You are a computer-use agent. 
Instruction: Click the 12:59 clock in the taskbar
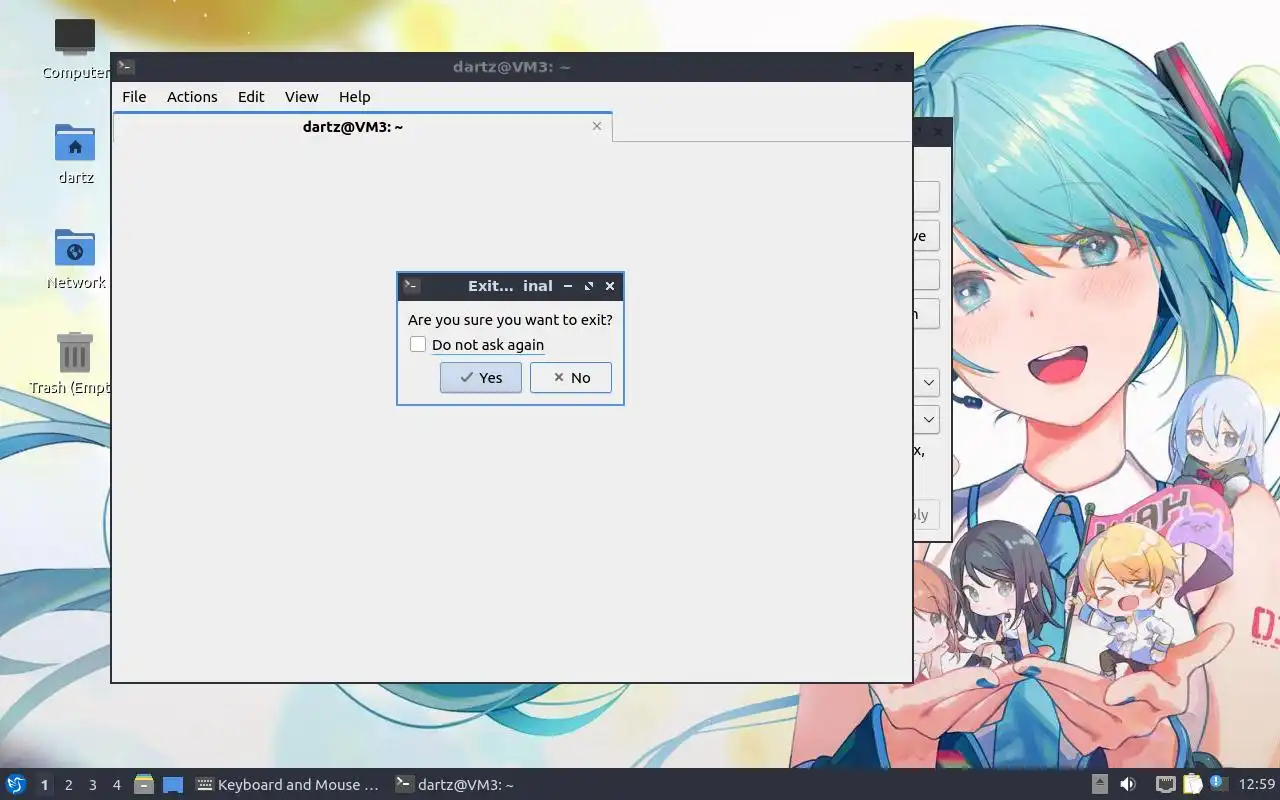1257,785
